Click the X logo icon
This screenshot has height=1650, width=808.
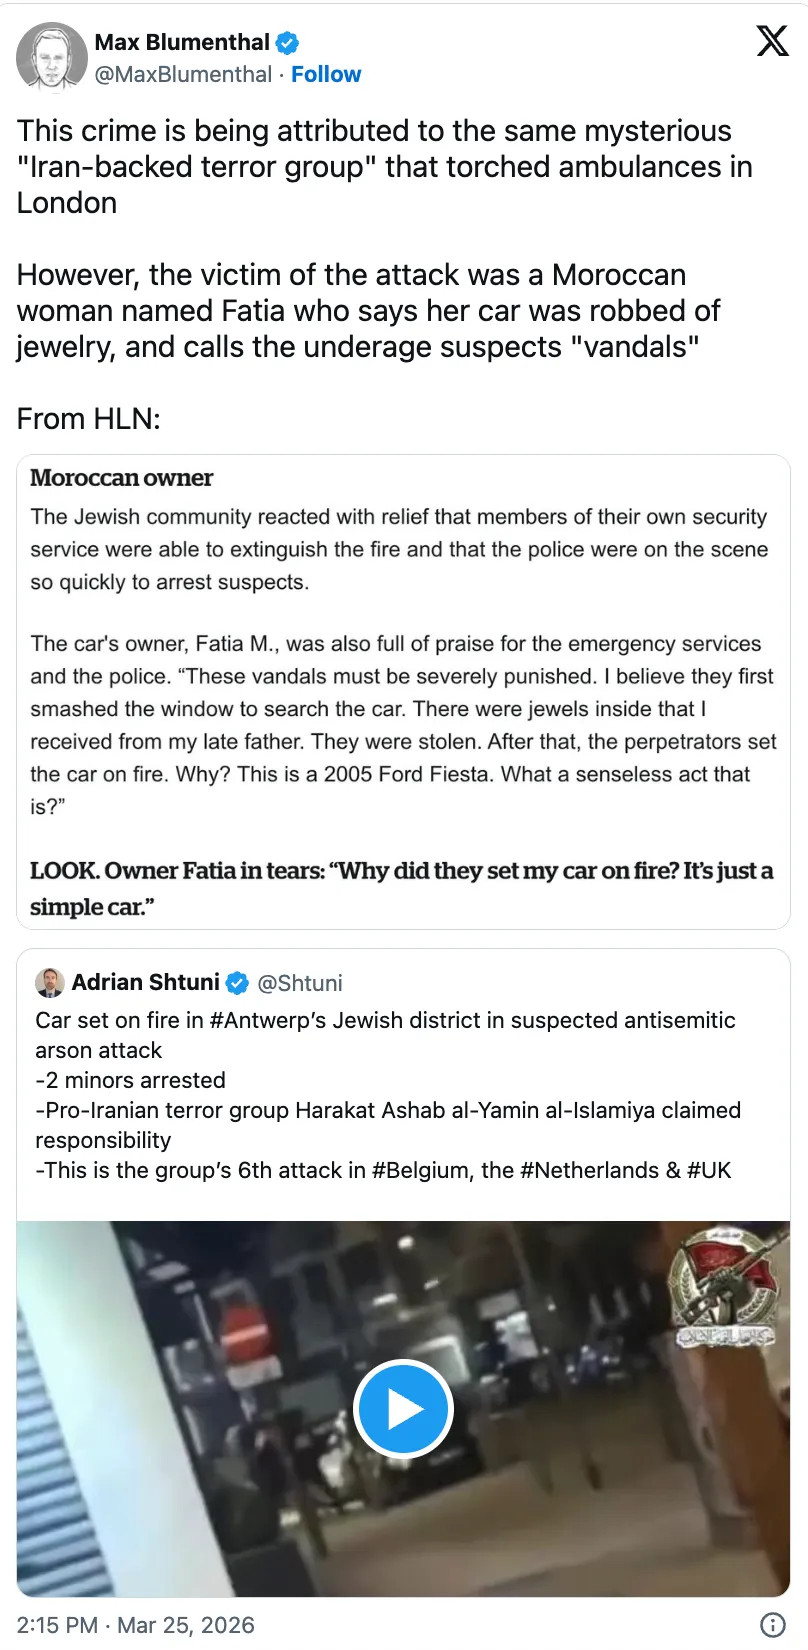click(772, 41)
